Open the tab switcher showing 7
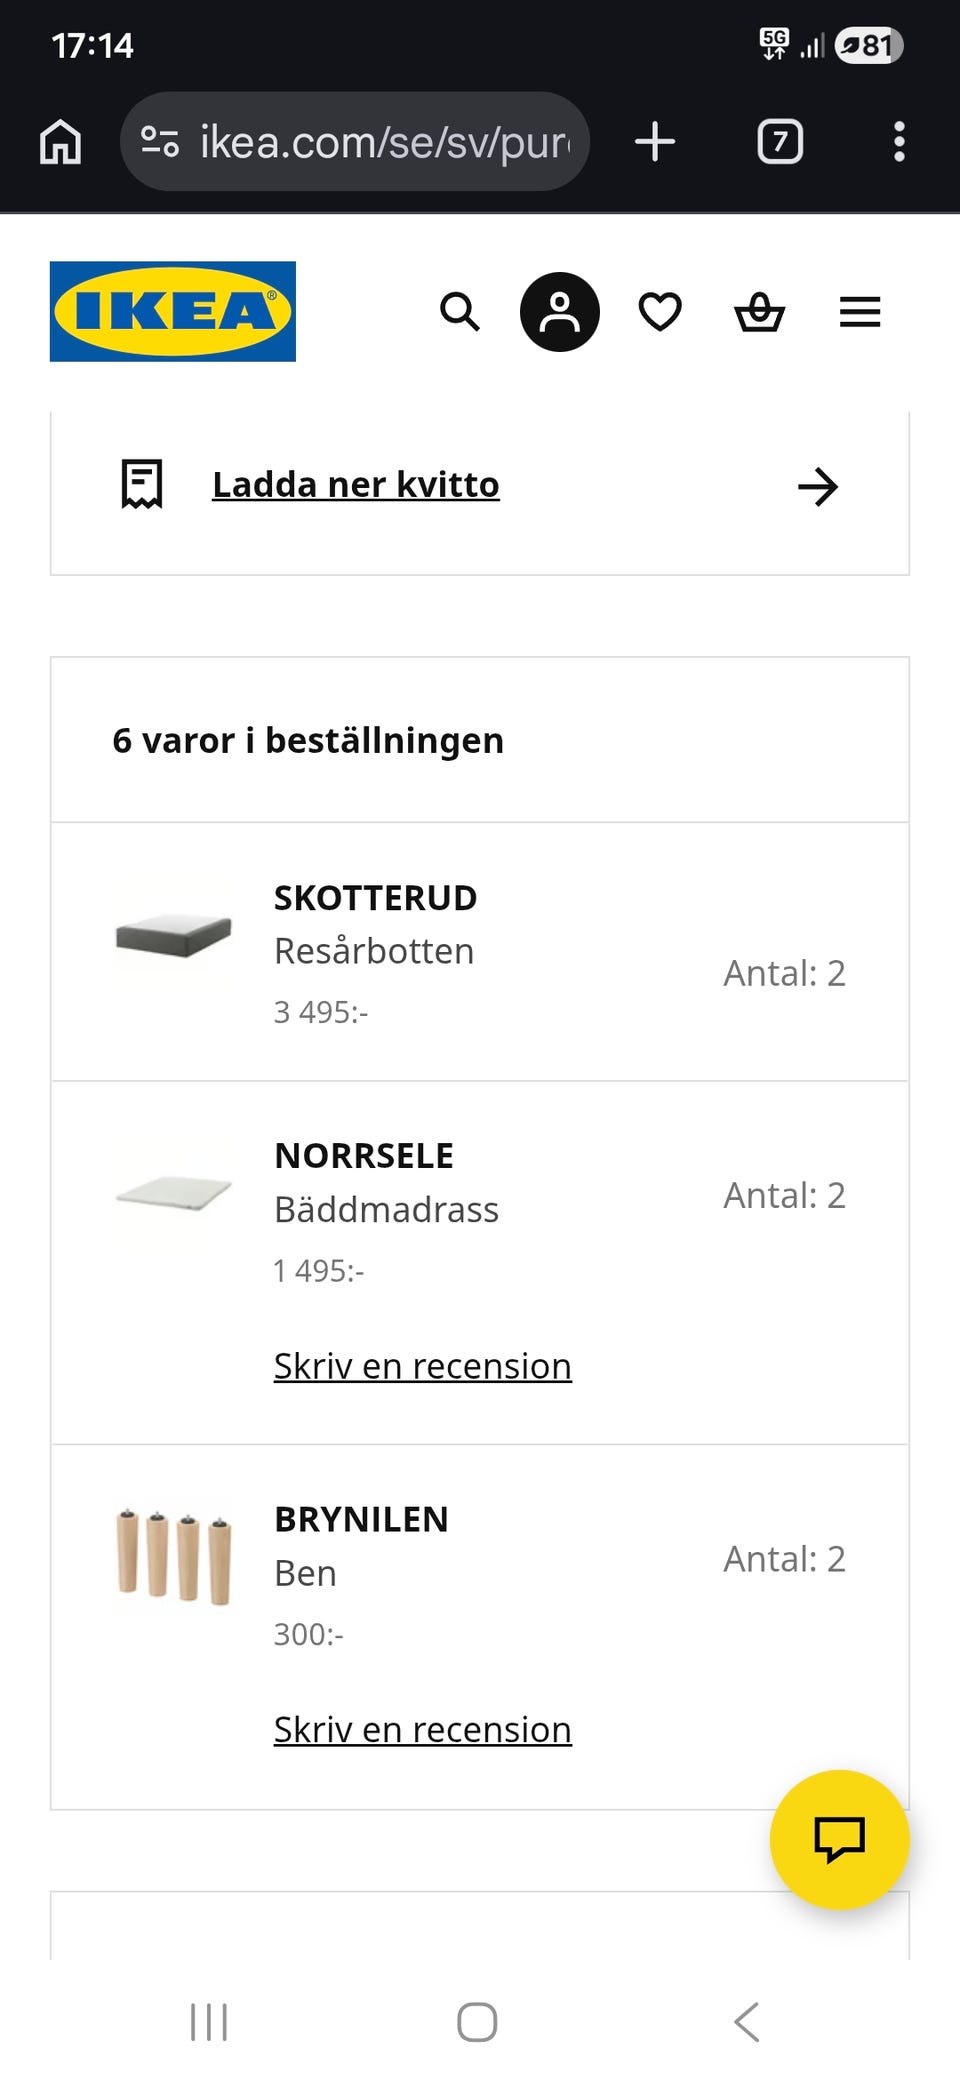Screen dimensions: 960x2080 (780, 142)
